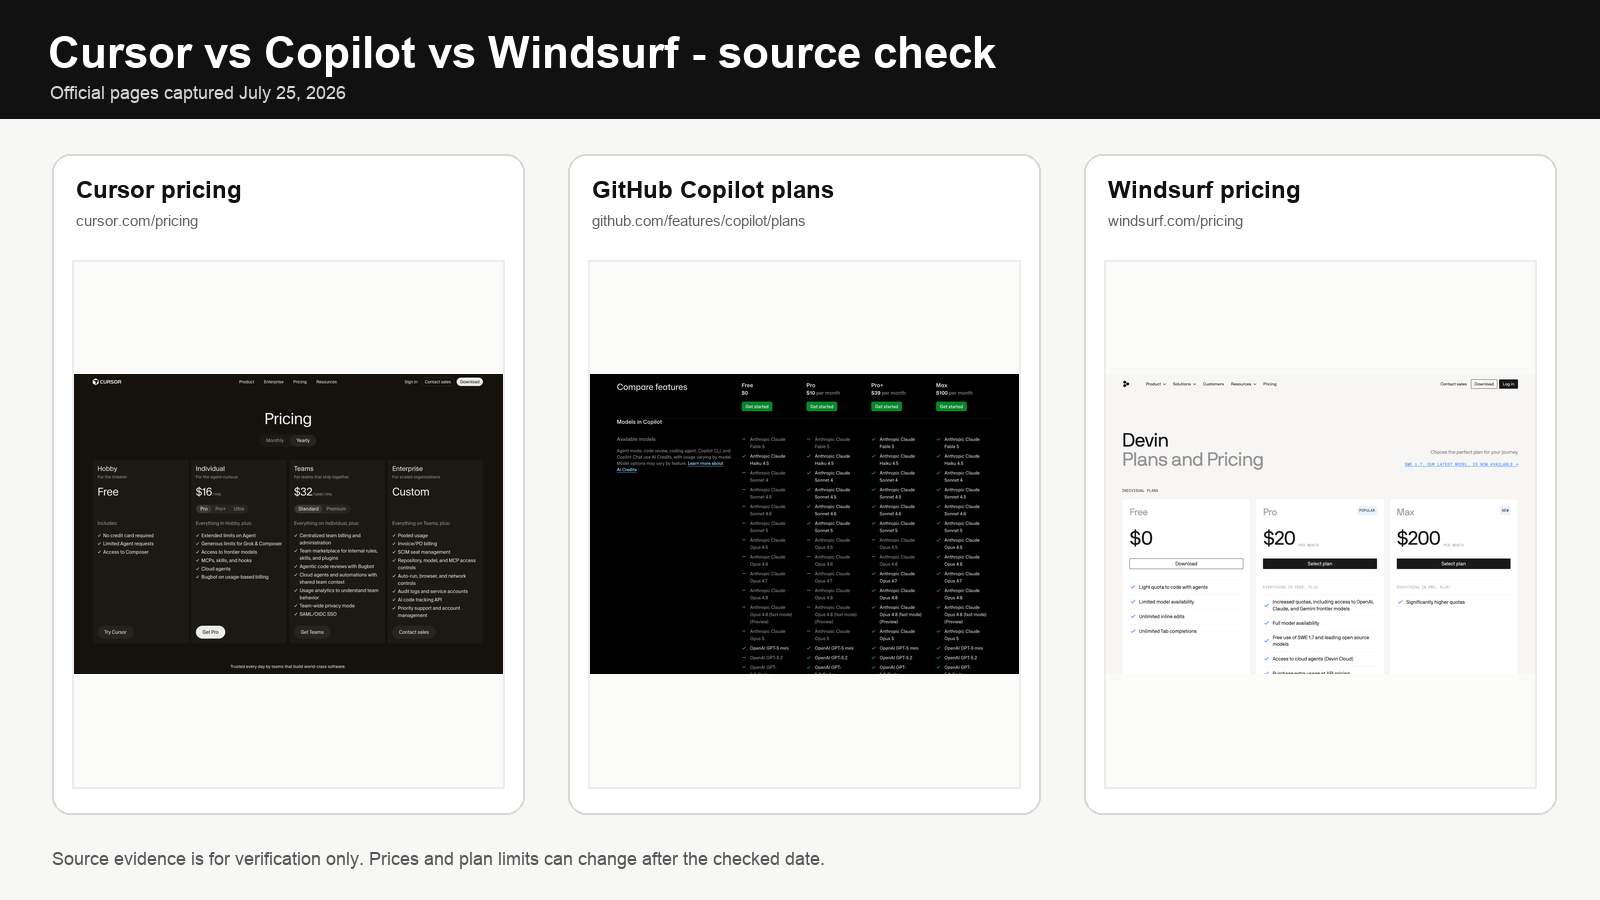Click Download button in Cursor navbar
Viewport: 1600px width, 900px height.
[470, 382]
